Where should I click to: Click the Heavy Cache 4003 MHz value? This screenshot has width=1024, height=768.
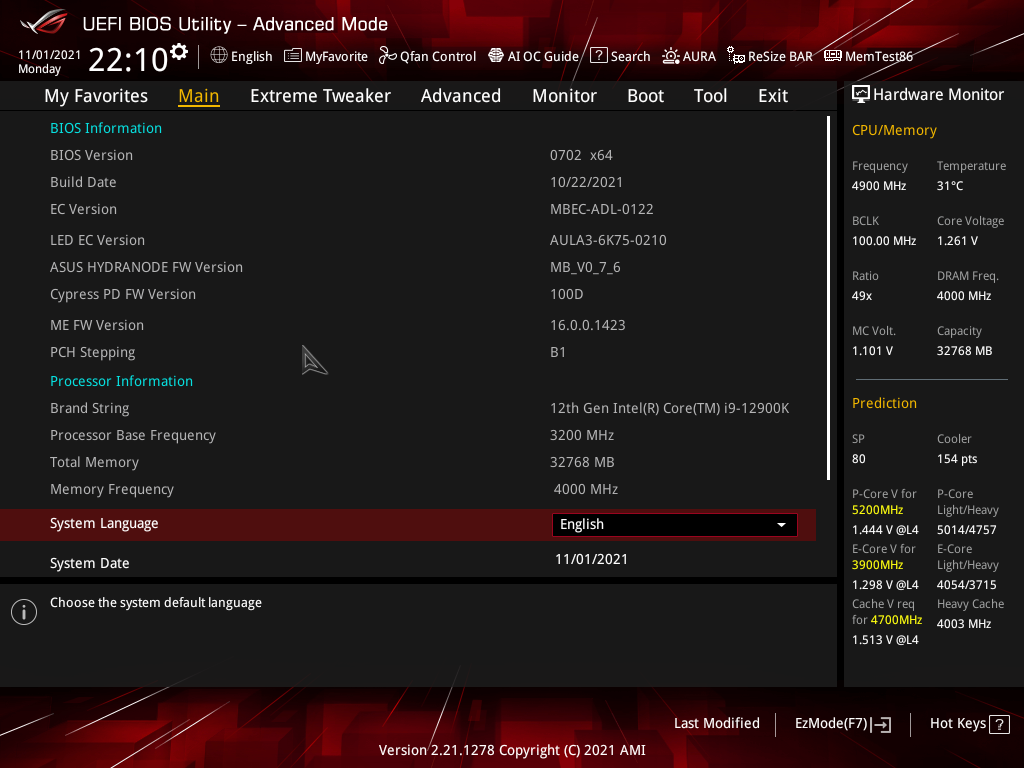coord(964,624)
